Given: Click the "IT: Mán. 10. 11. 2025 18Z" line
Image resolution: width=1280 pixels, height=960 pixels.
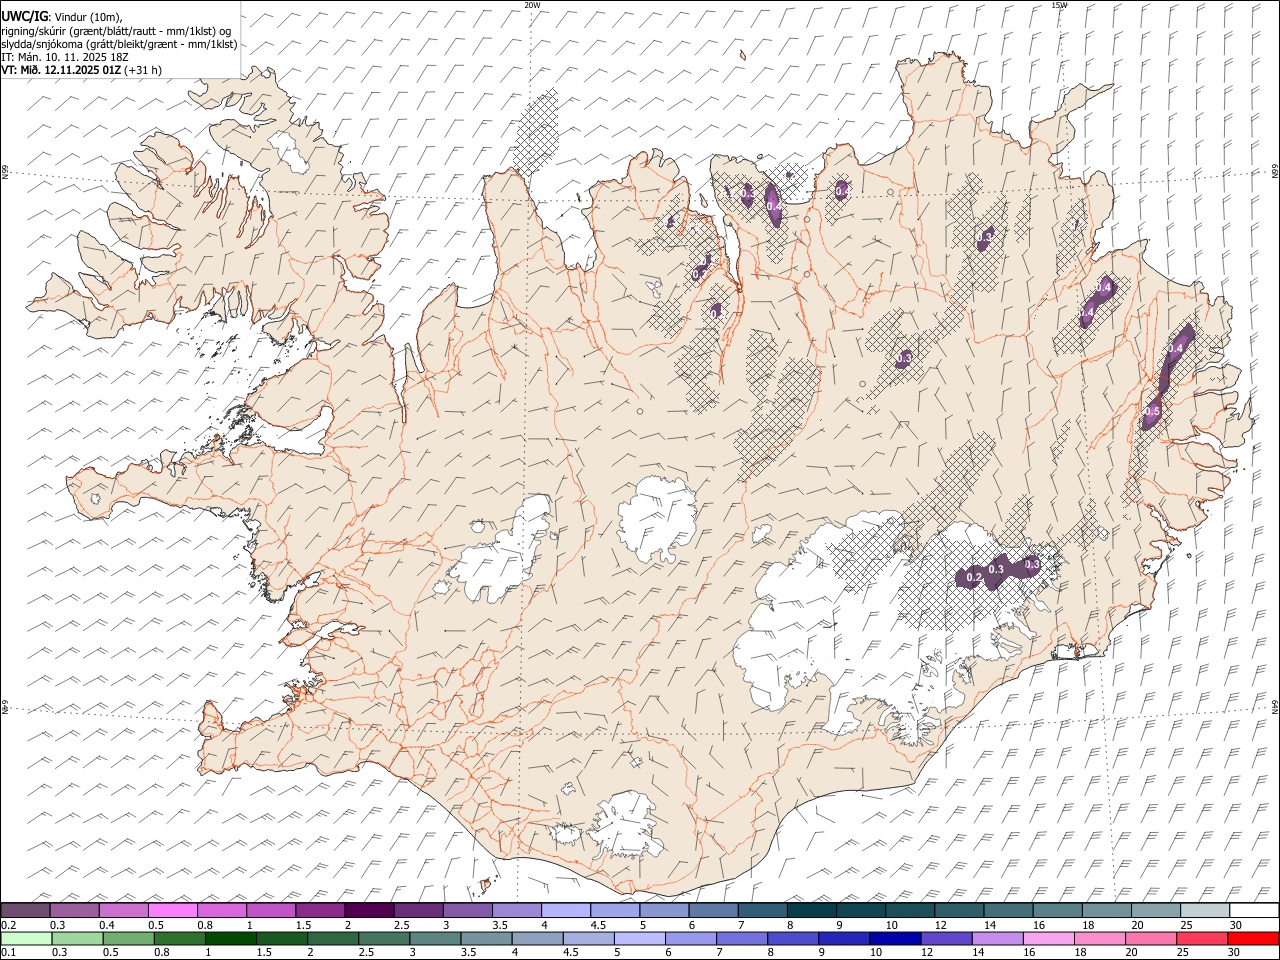Looking at the screenshot, I should point(64,57).
